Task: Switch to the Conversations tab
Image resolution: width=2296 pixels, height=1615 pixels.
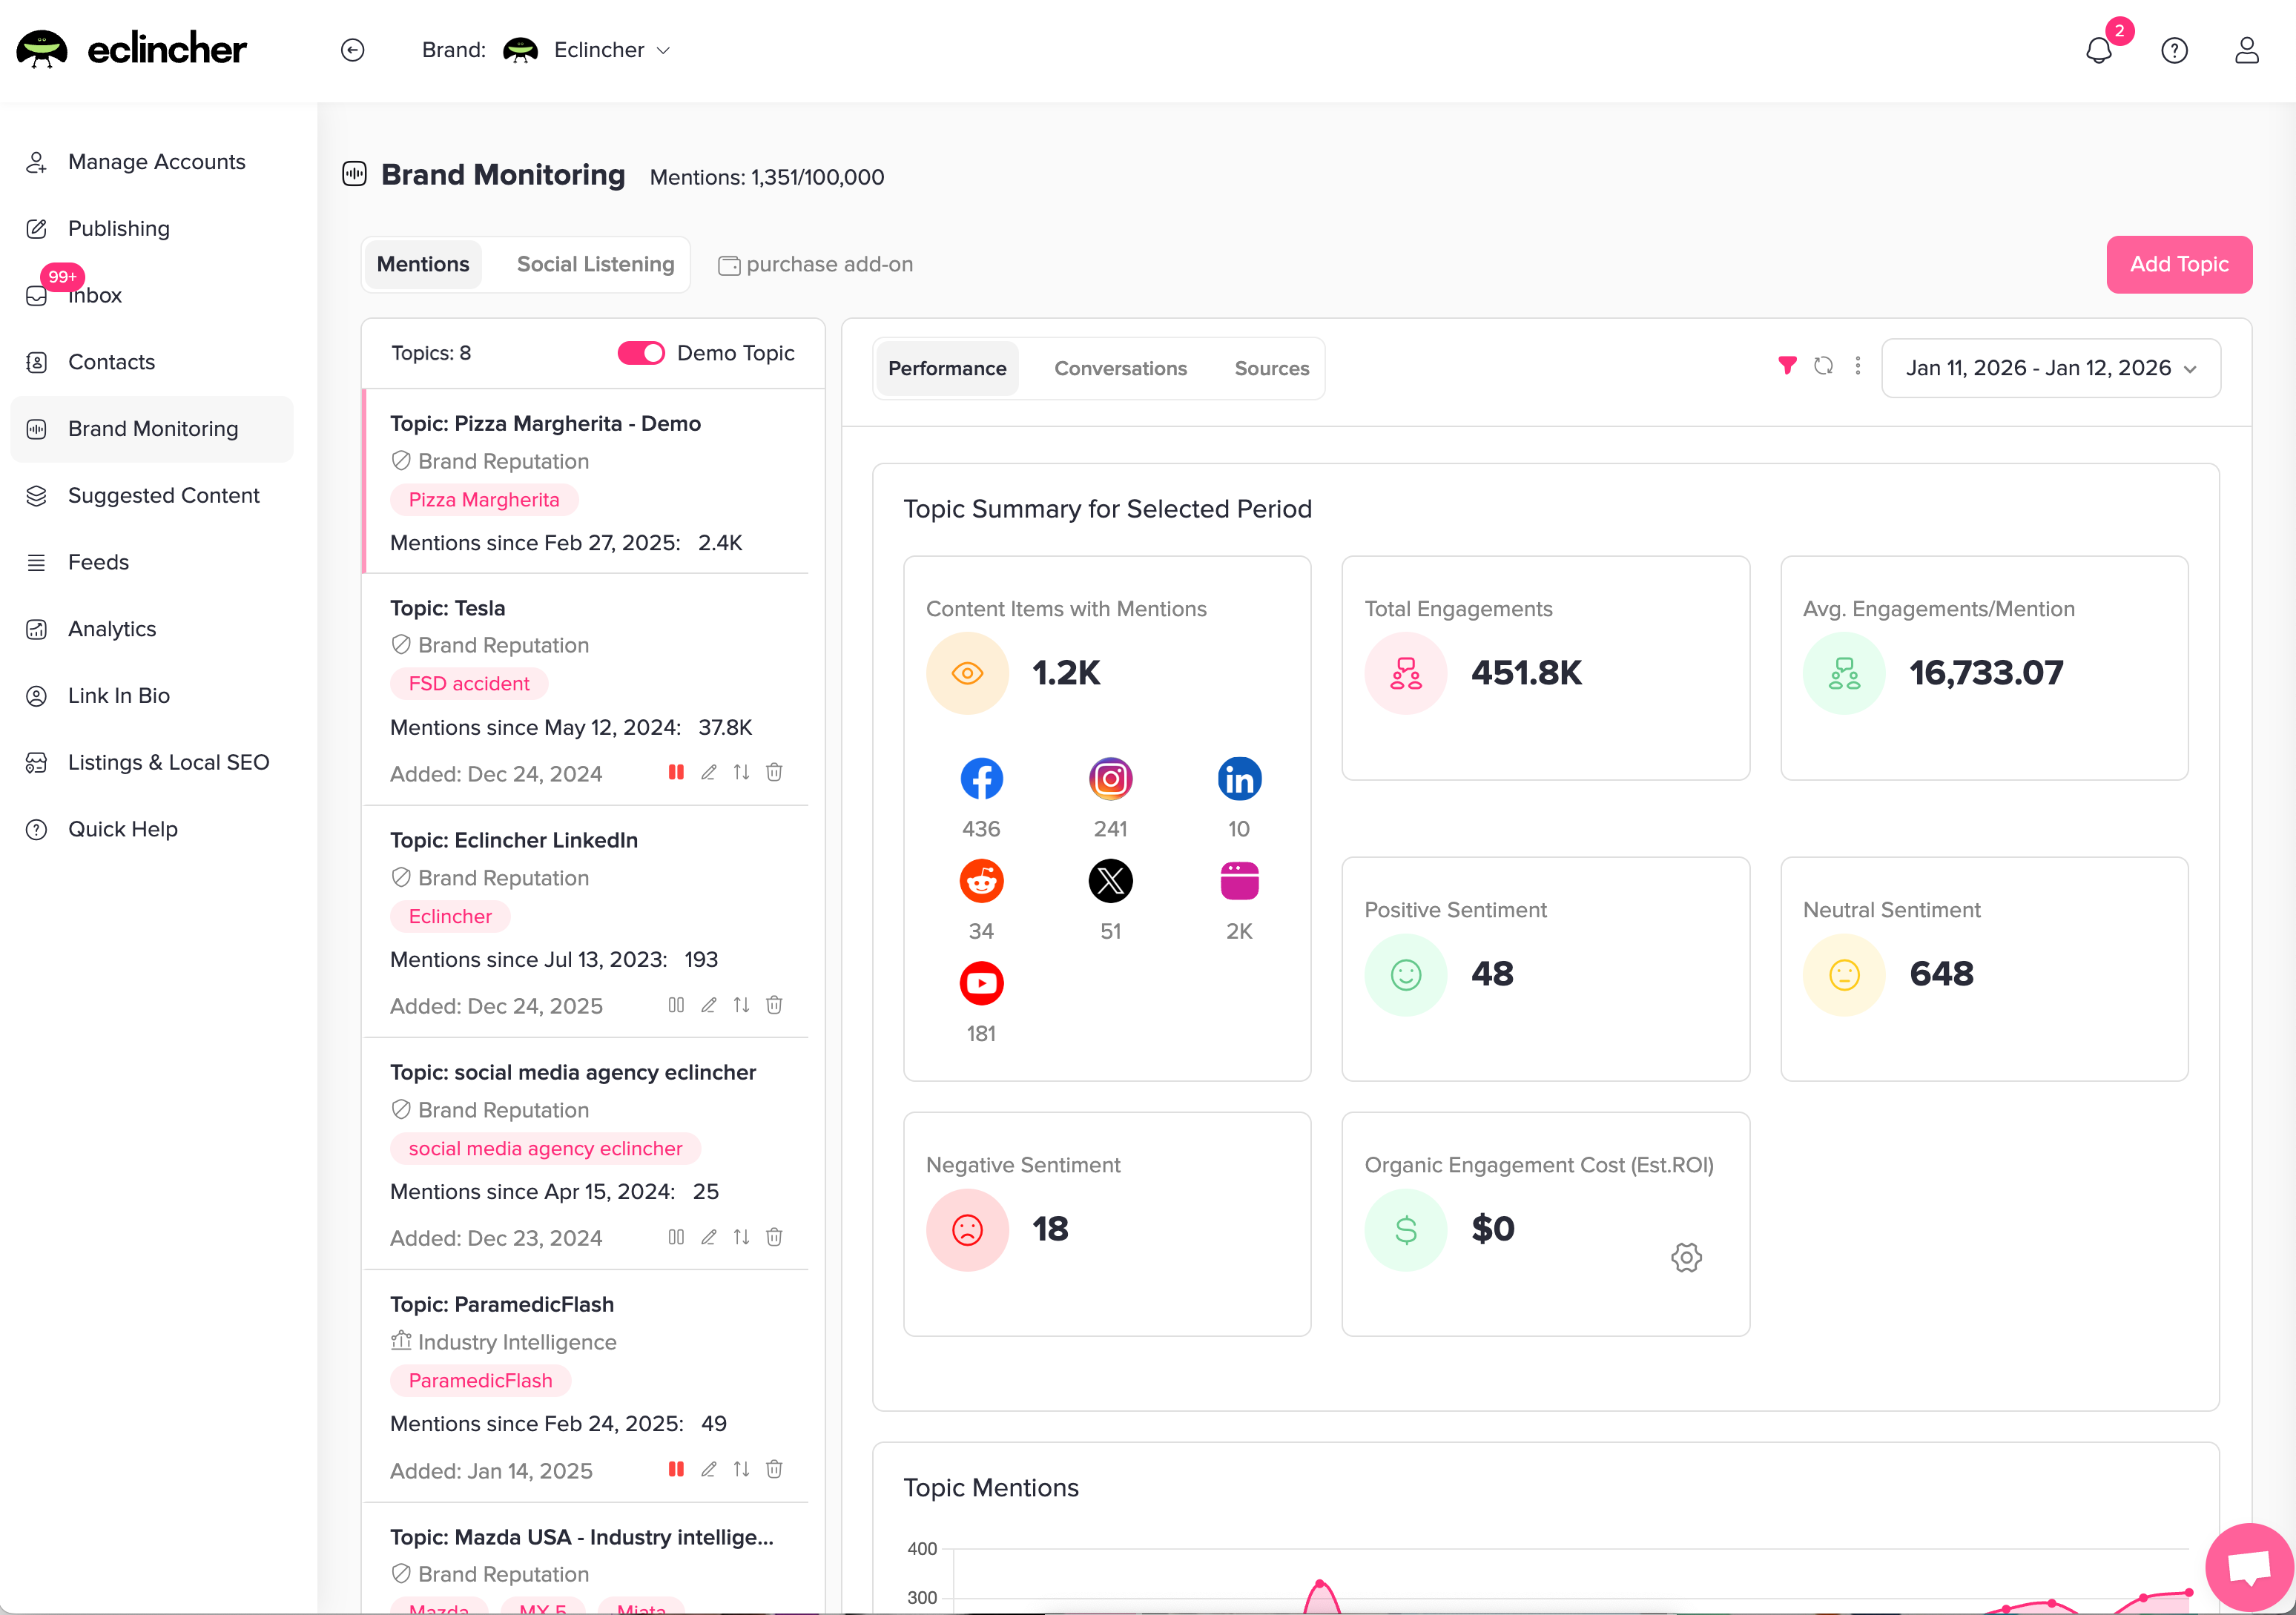Action: (1120, 368)
